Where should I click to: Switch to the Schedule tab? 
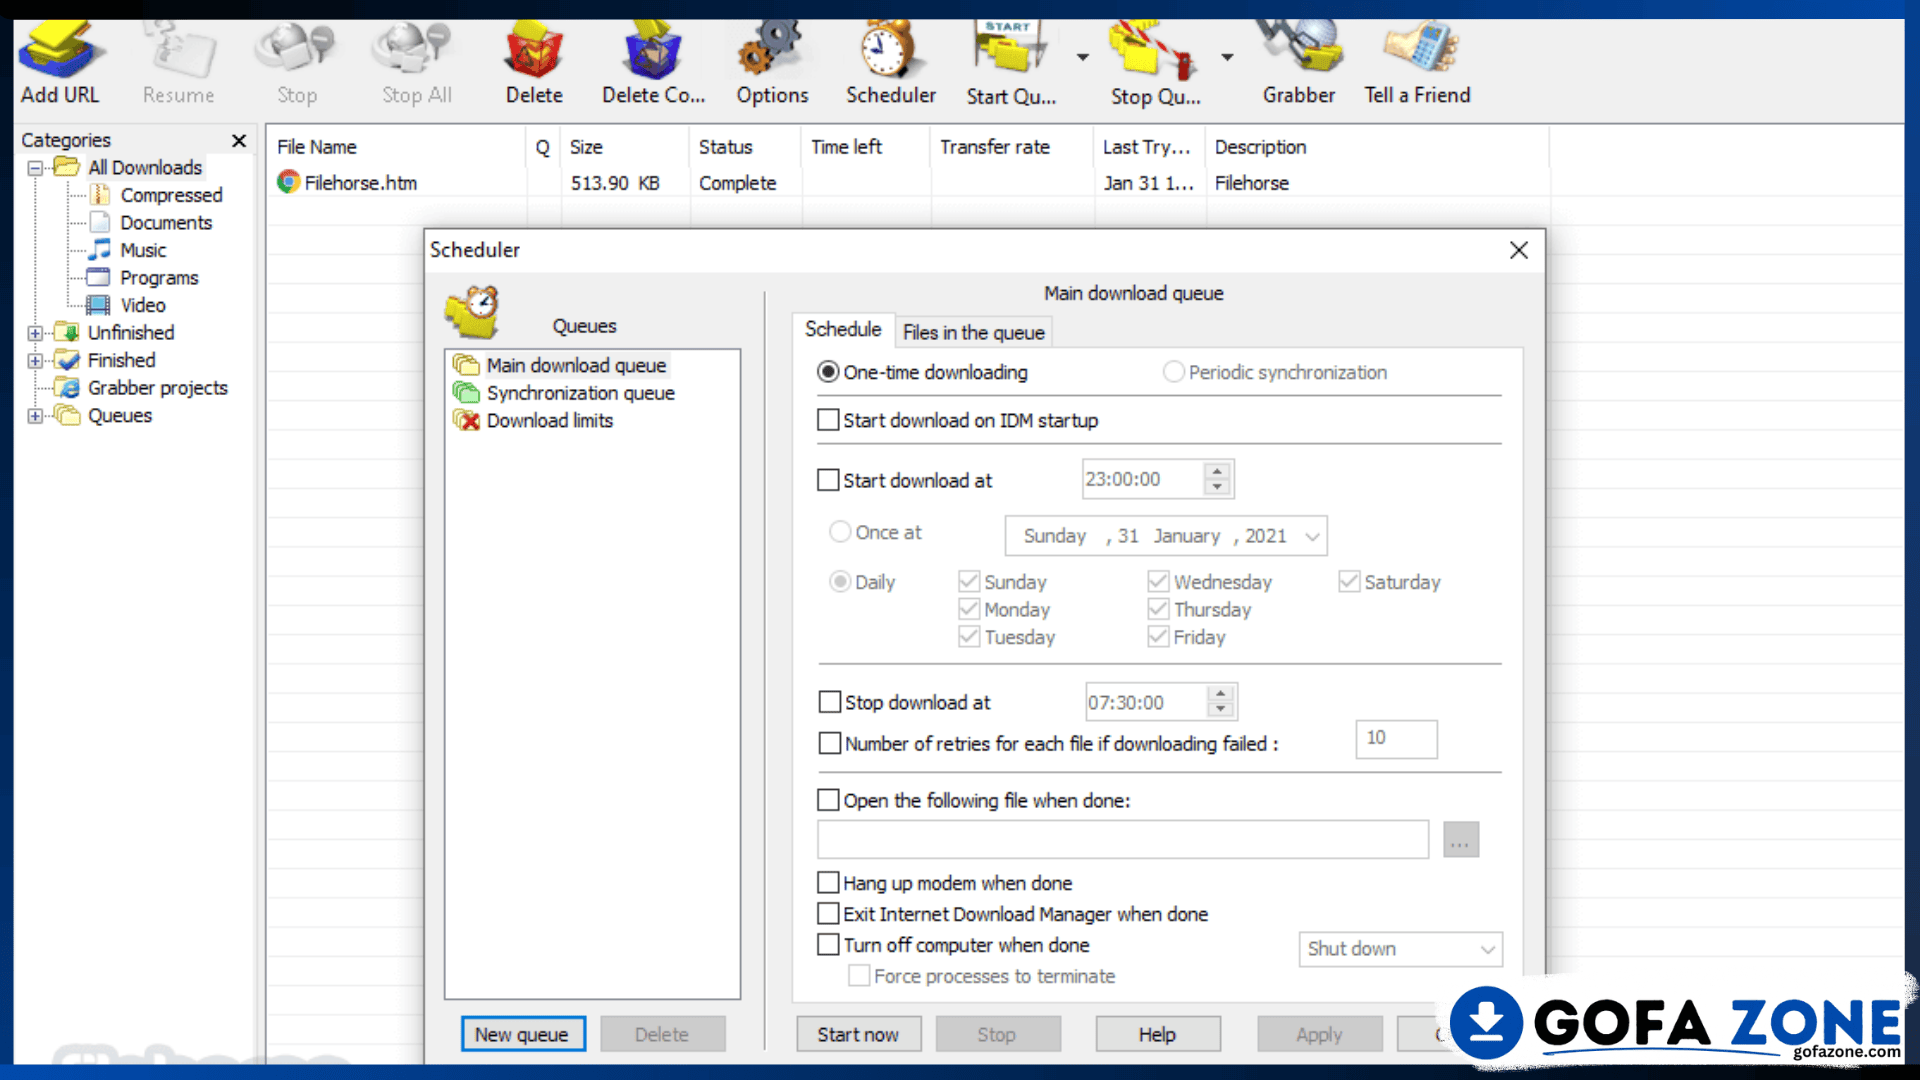[x=843, y=330]
